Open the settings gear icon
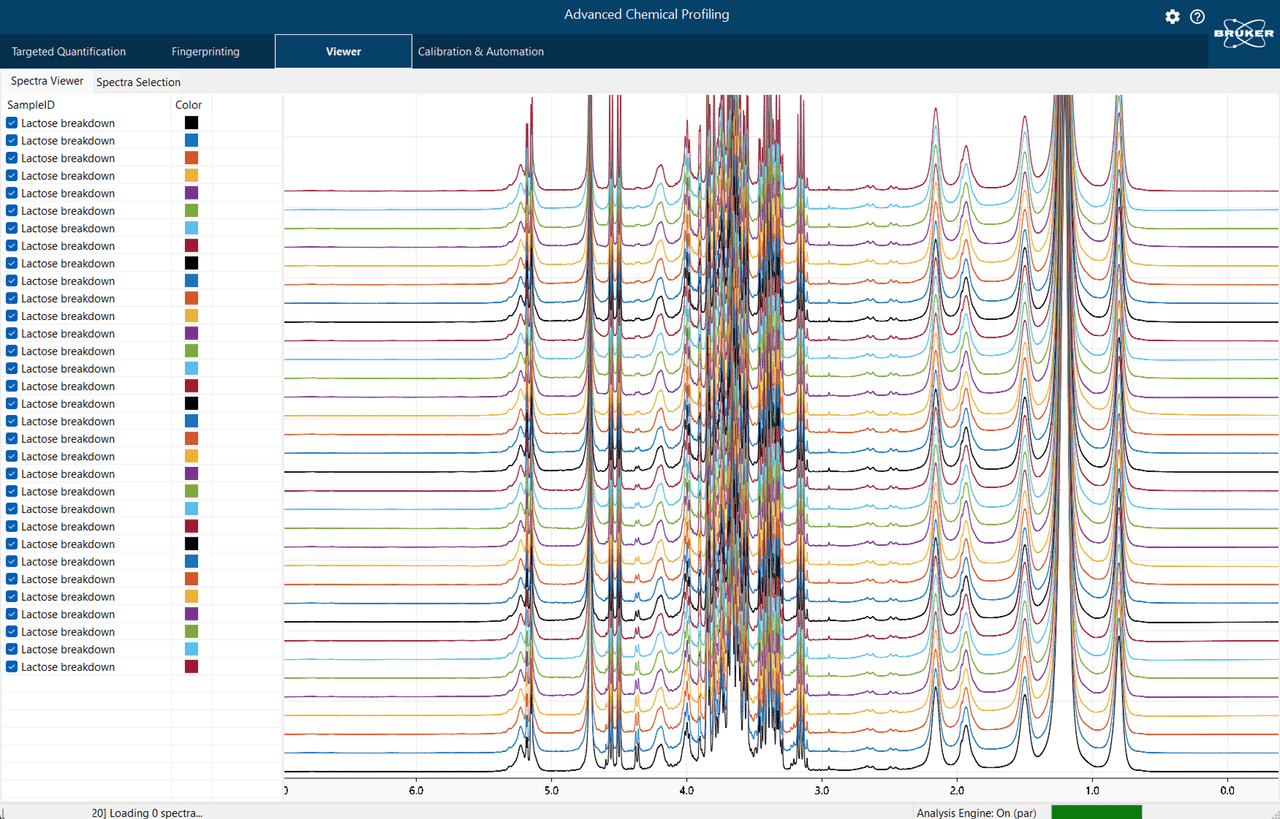 pos(1172,17)
